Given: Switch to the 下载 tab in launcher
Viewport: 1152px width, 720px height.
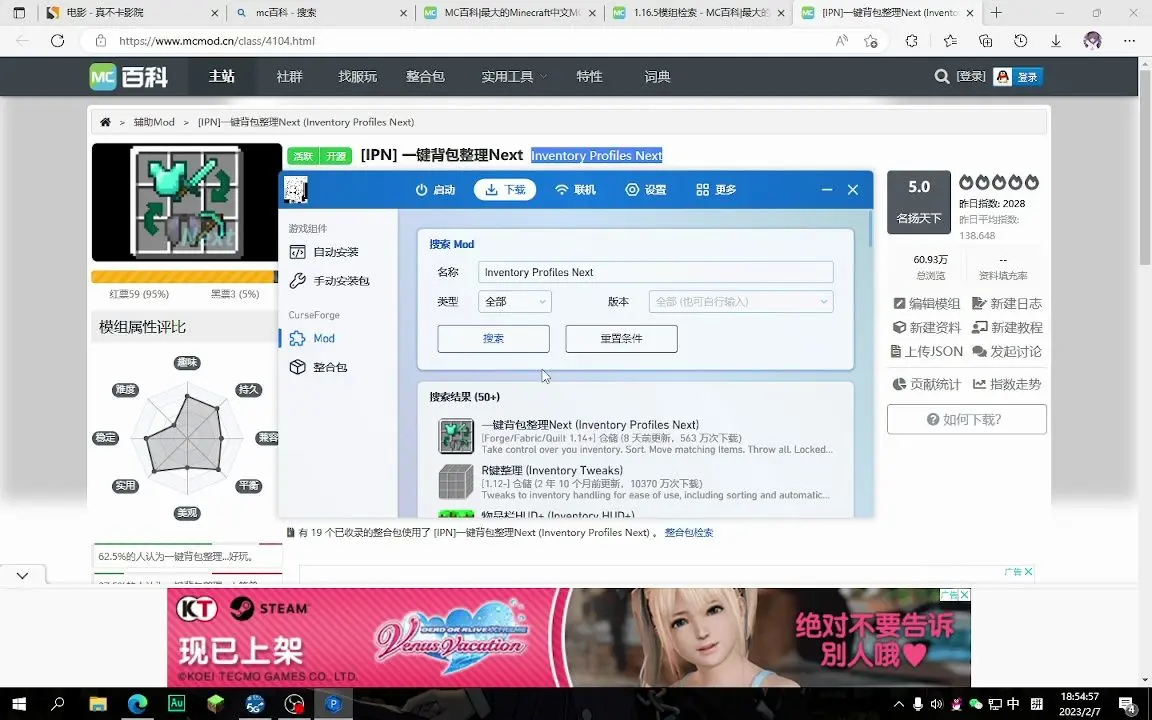Looking at the screenshot, I should coord(505,190).
